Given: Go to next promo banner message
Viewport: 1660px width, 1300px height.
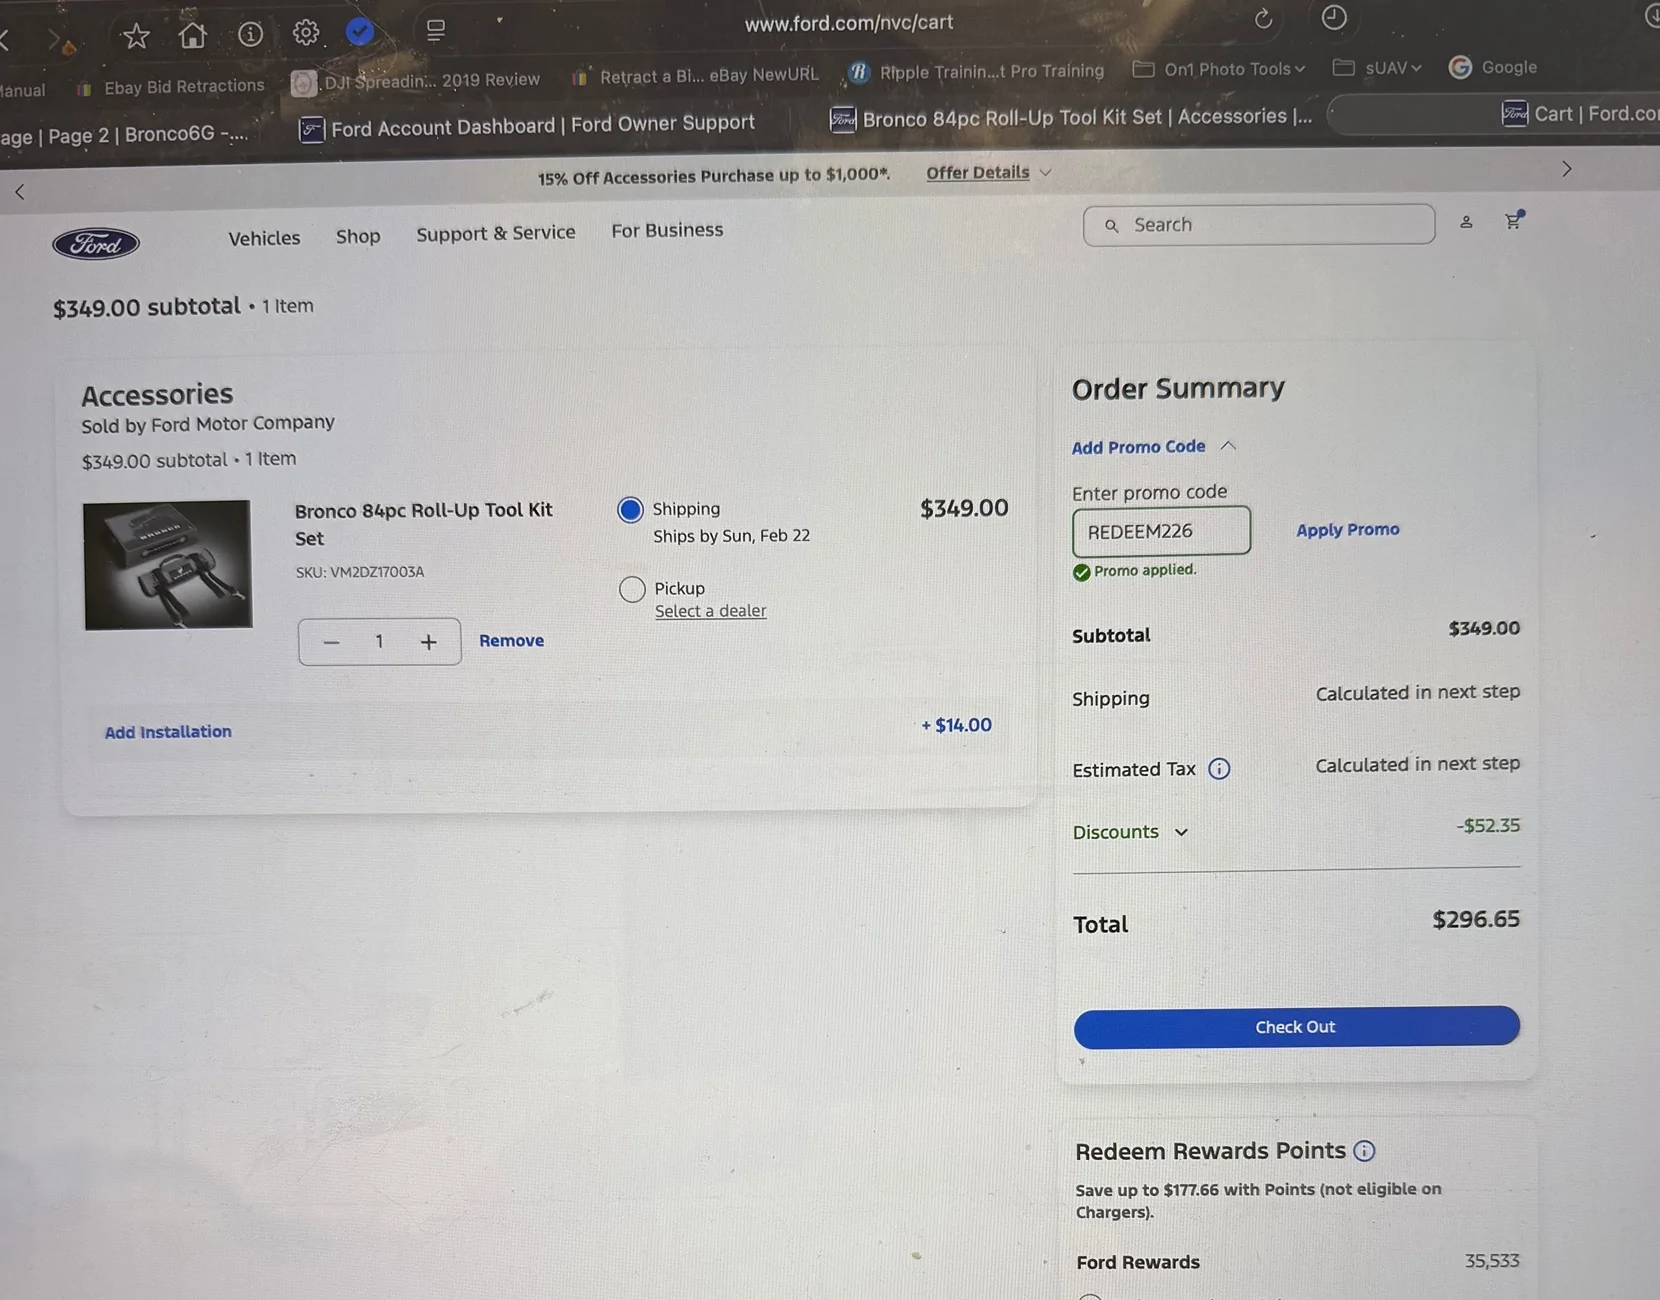Looking at the screenshot, I should [1567, 169].
